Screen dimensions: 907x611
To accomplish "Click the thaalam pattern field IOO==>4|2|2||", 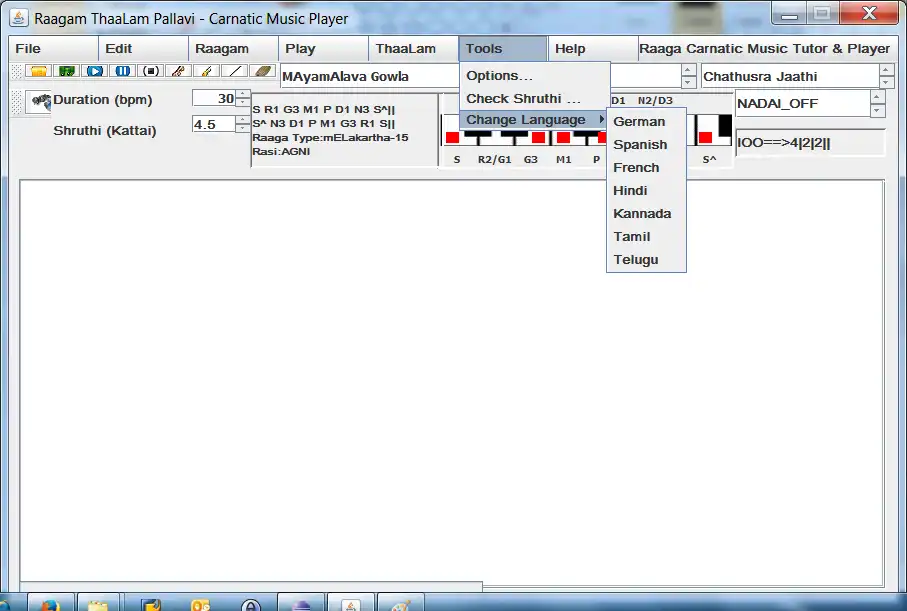I will tap(810, 143).
